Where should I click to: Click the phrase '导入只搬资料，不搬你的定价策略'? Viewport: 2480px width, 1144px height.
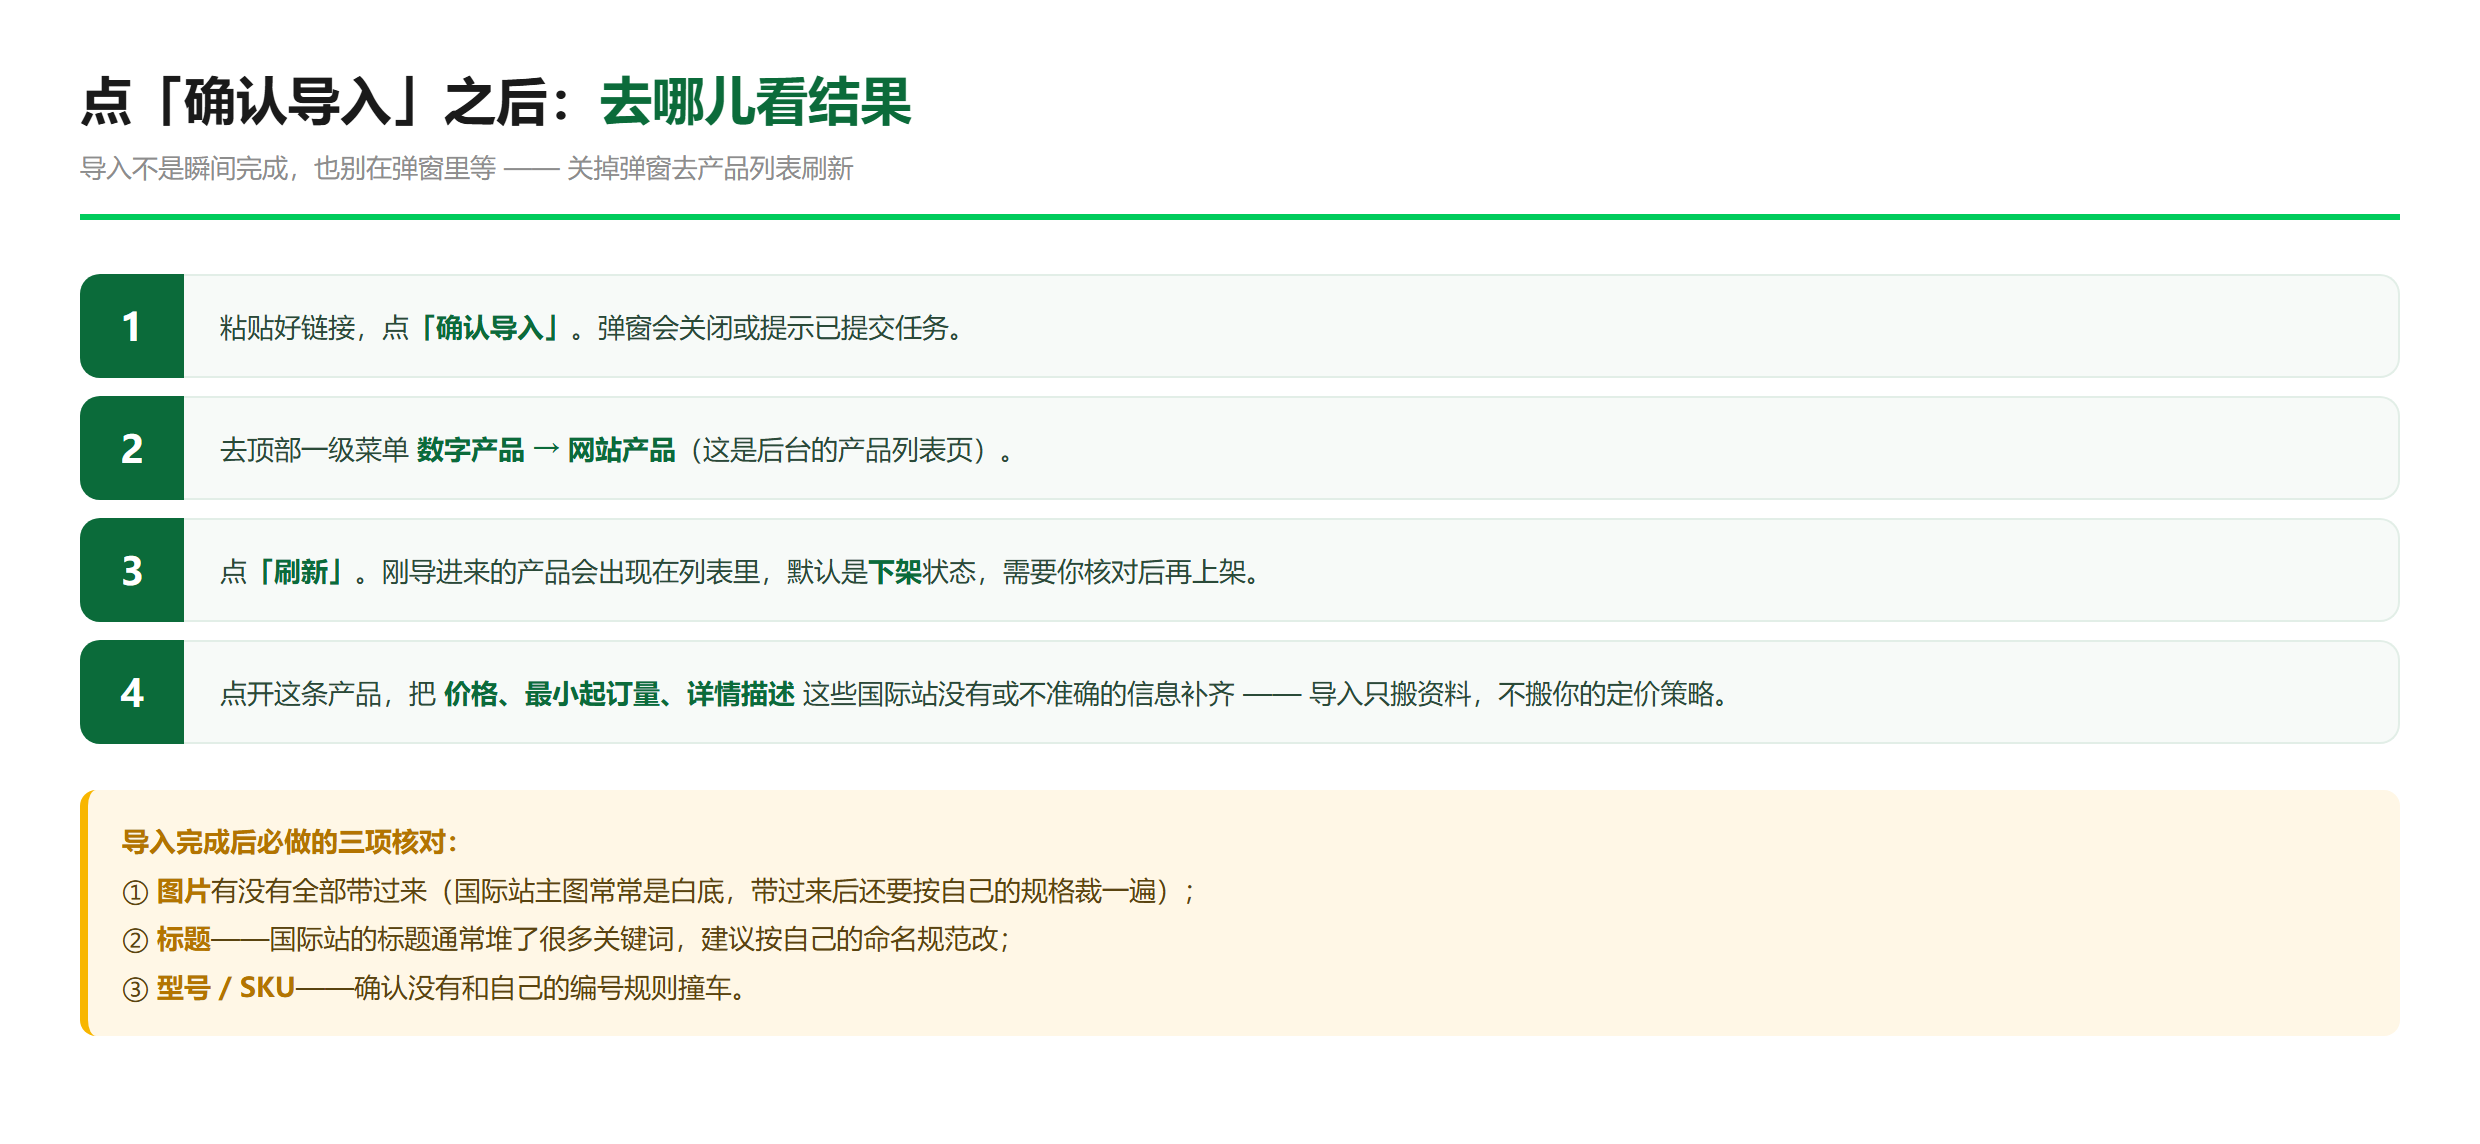1511,694
